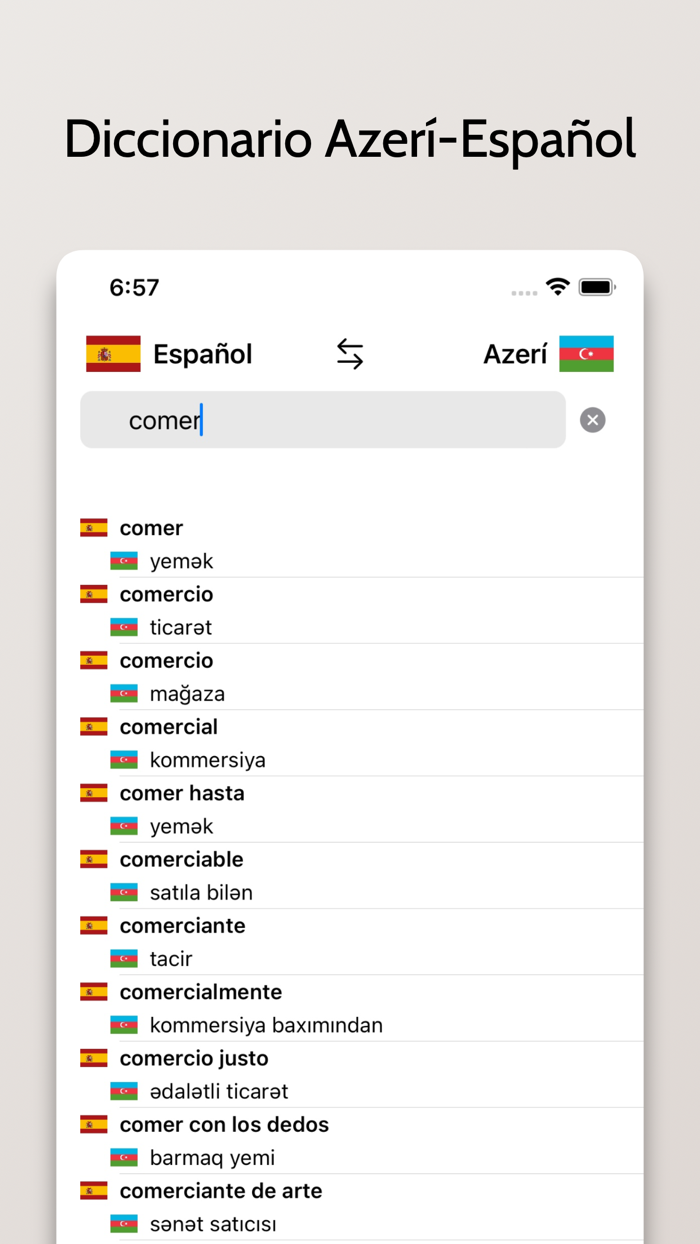Click inside the search input field
The height and width of the screenshot is (1244, 700).
tap(320, 420)
